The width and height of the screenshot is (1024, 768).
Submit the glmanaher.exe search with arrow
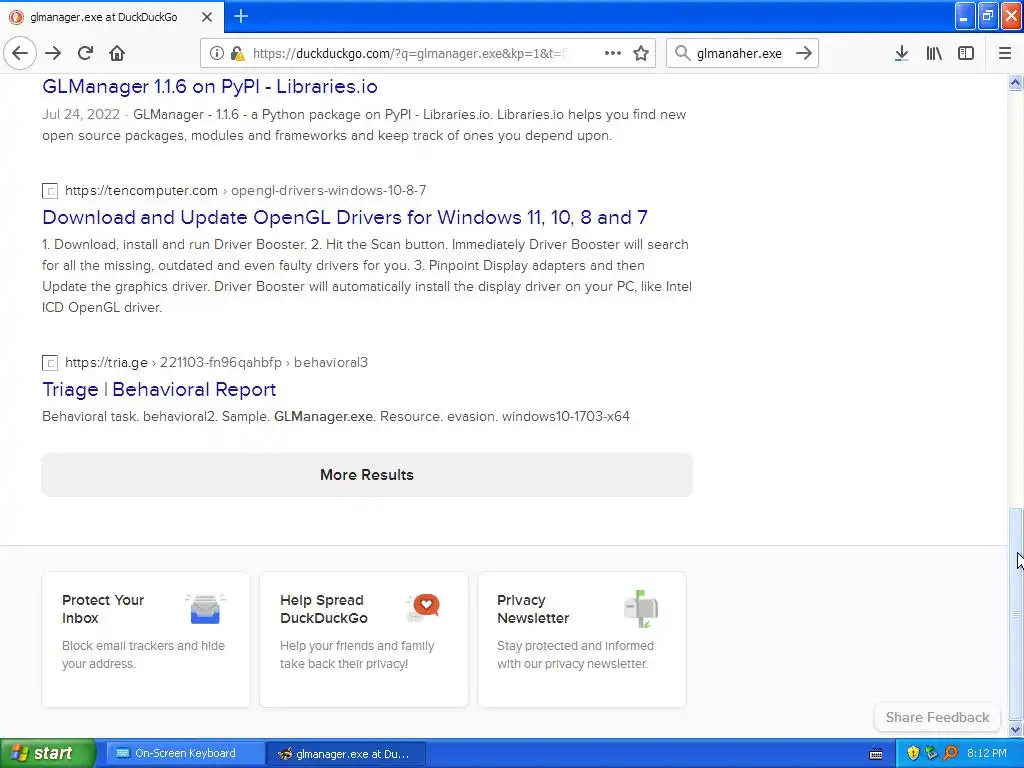click(x=803, y=53)
